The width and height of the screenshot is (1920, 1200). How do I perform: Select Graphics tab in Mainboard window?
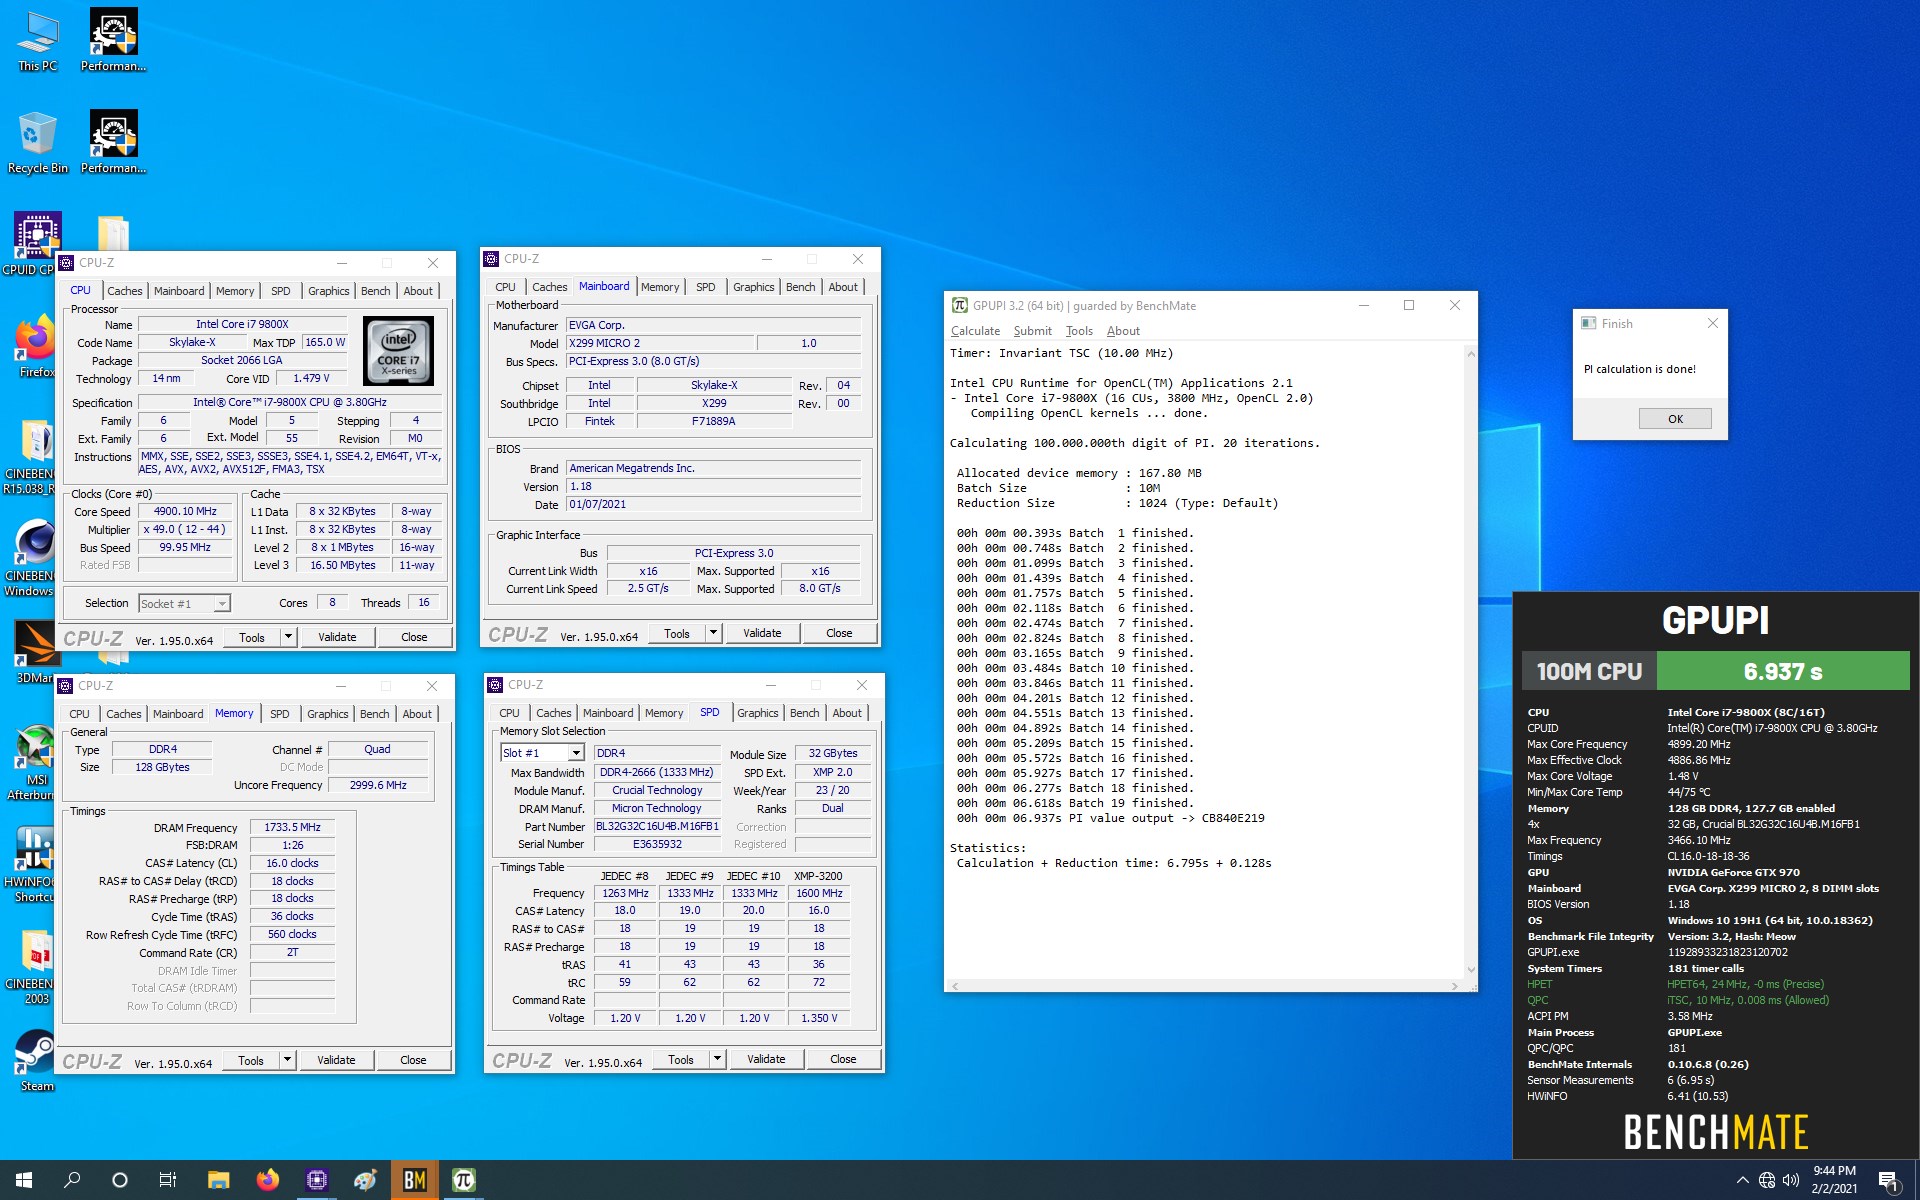(x=754, y=287)
